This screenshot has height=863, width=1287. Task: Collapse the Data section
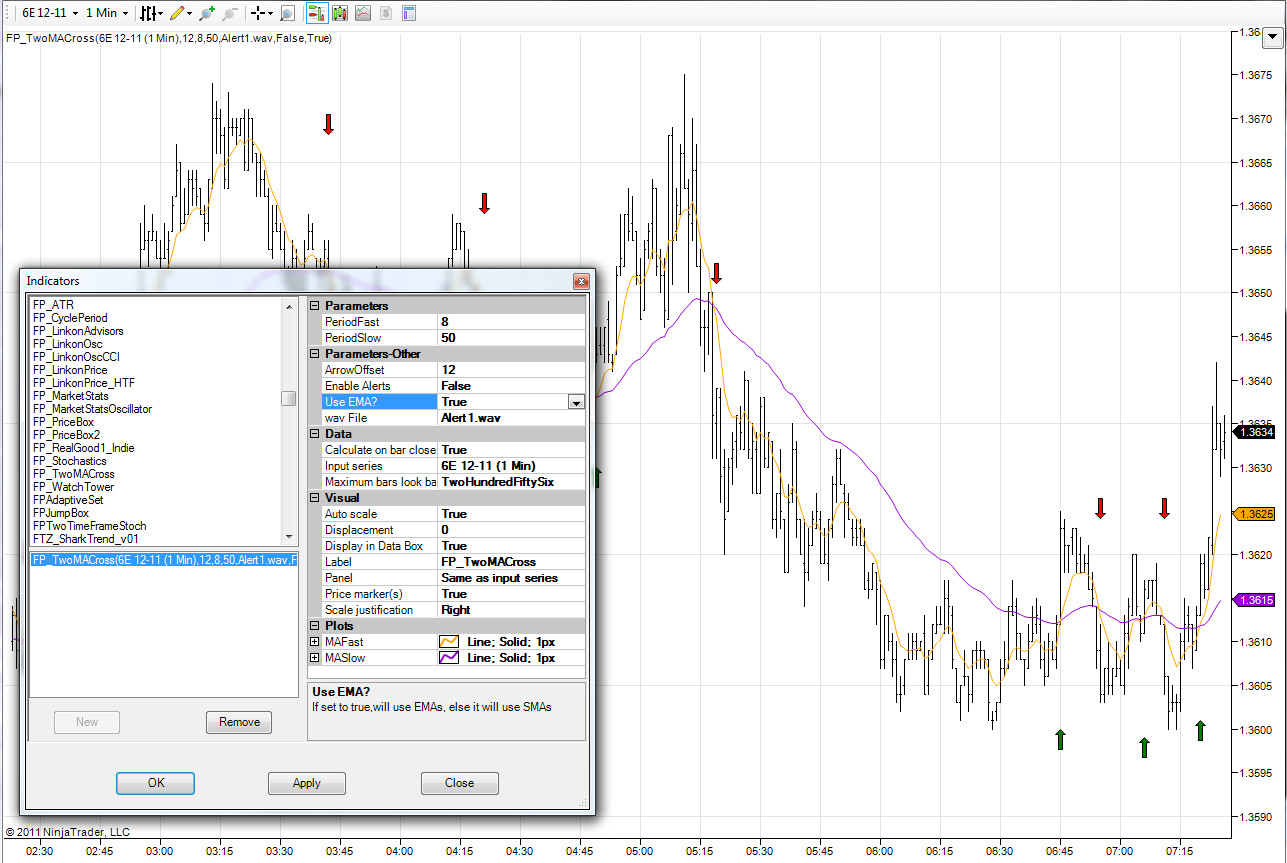click(x=315, y=434)
